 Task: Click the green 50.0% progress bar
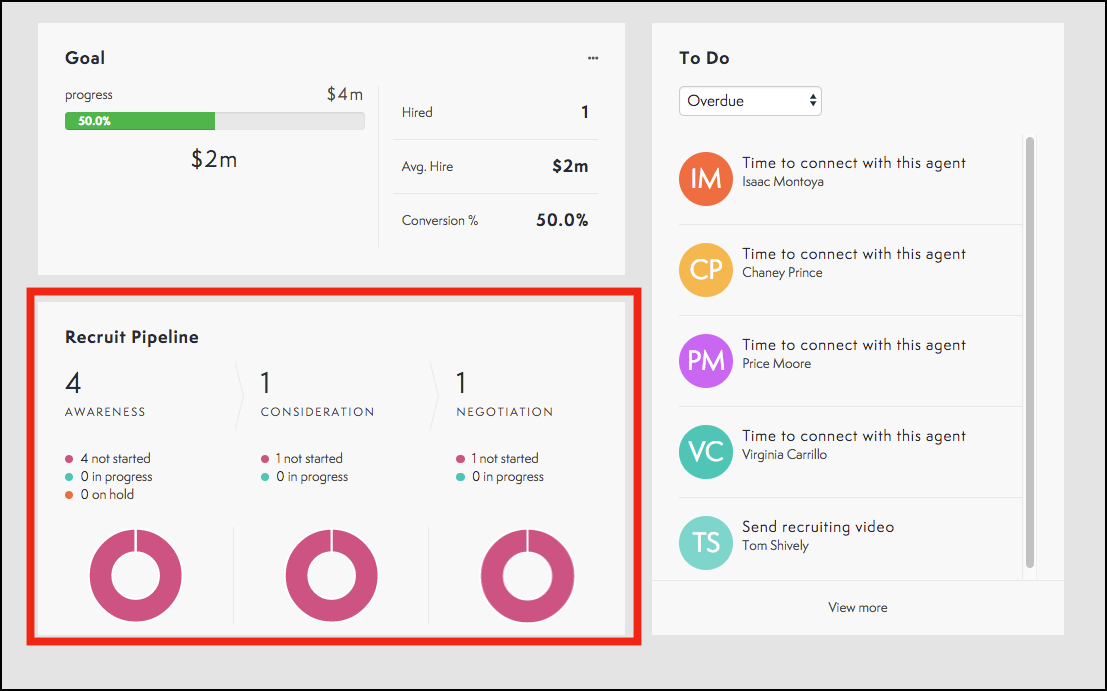(139, 121)
